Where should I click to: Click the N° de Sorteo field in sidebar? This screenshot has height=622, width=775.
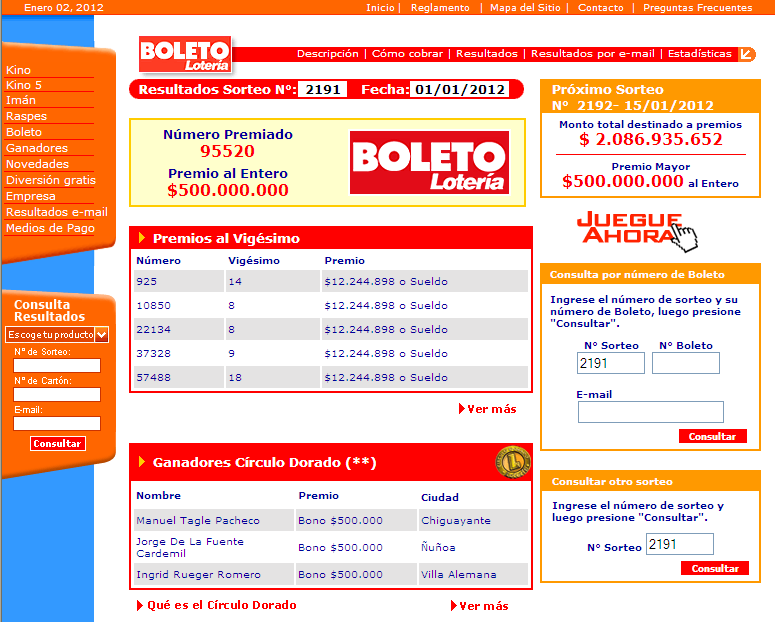pyautogui.click(x=57, y=365)
